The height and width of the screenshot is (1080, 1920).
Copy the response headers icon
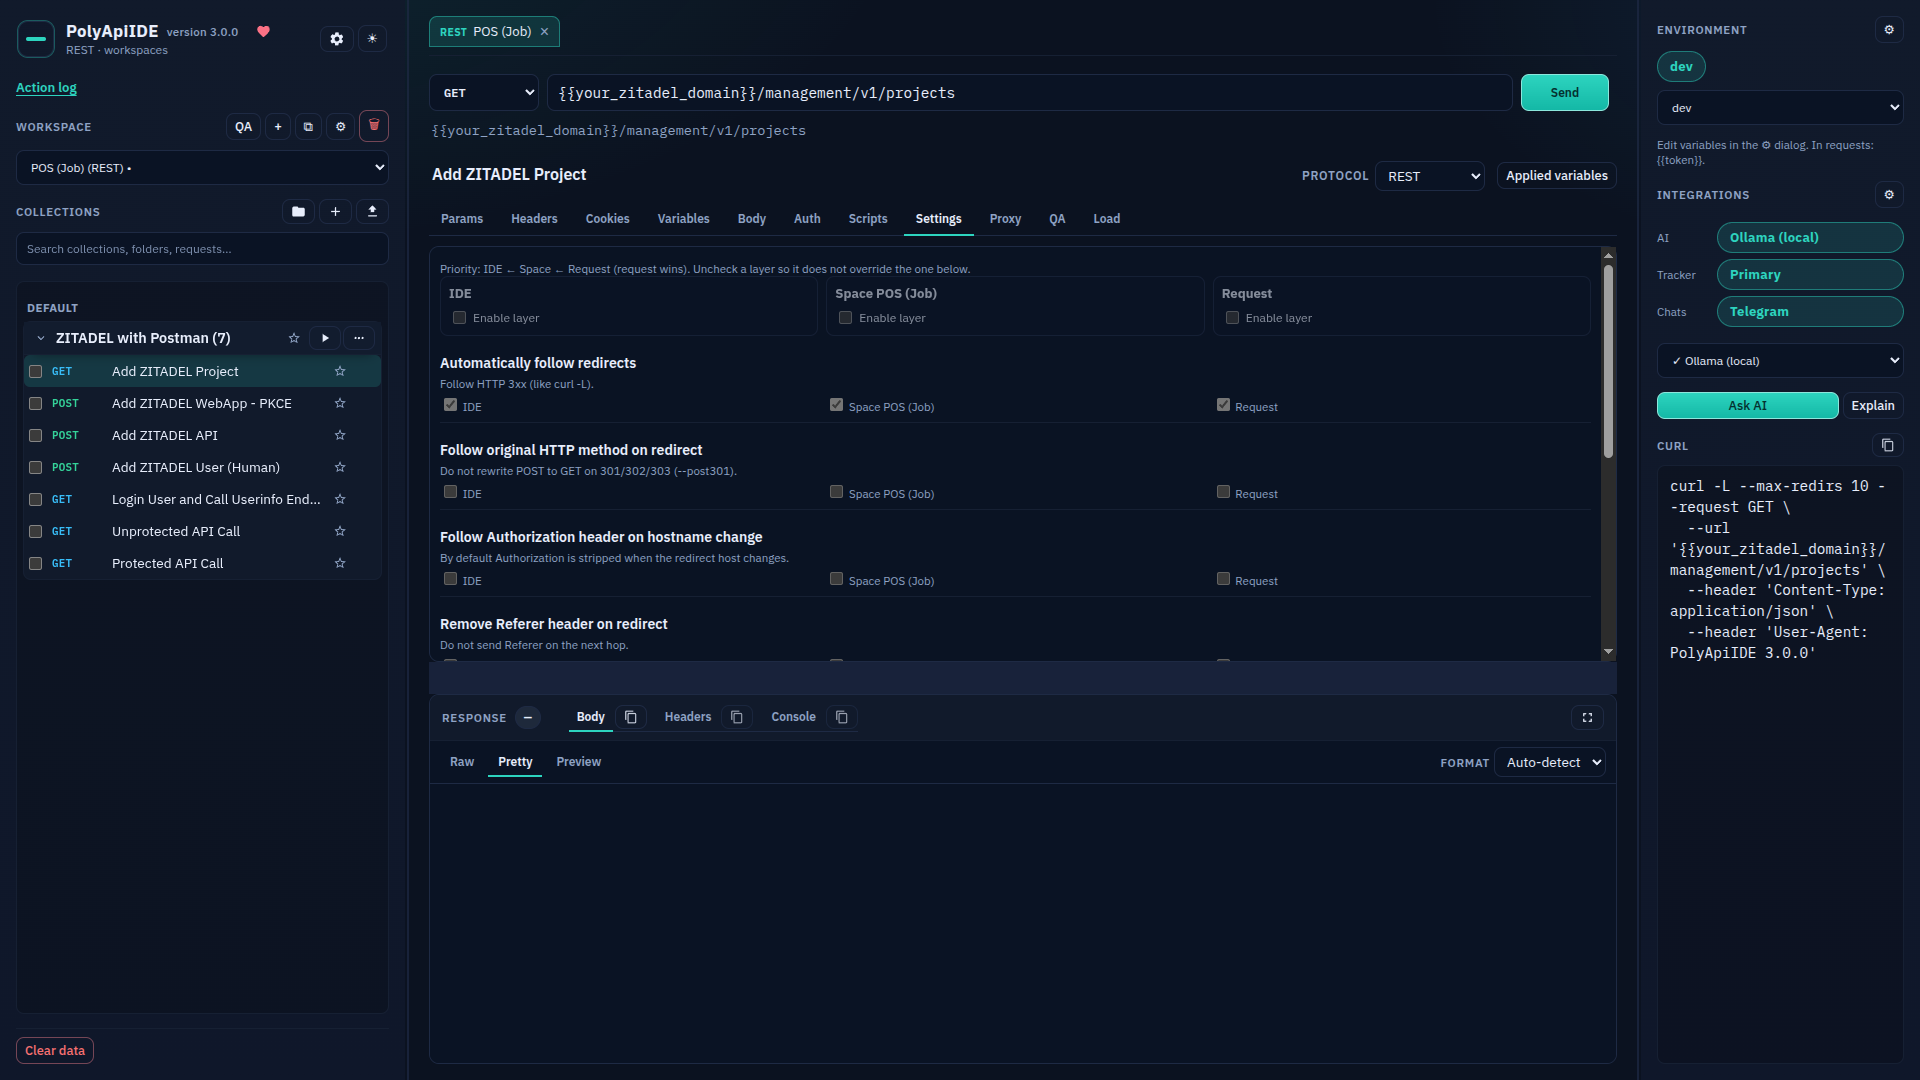click(737, 717)
